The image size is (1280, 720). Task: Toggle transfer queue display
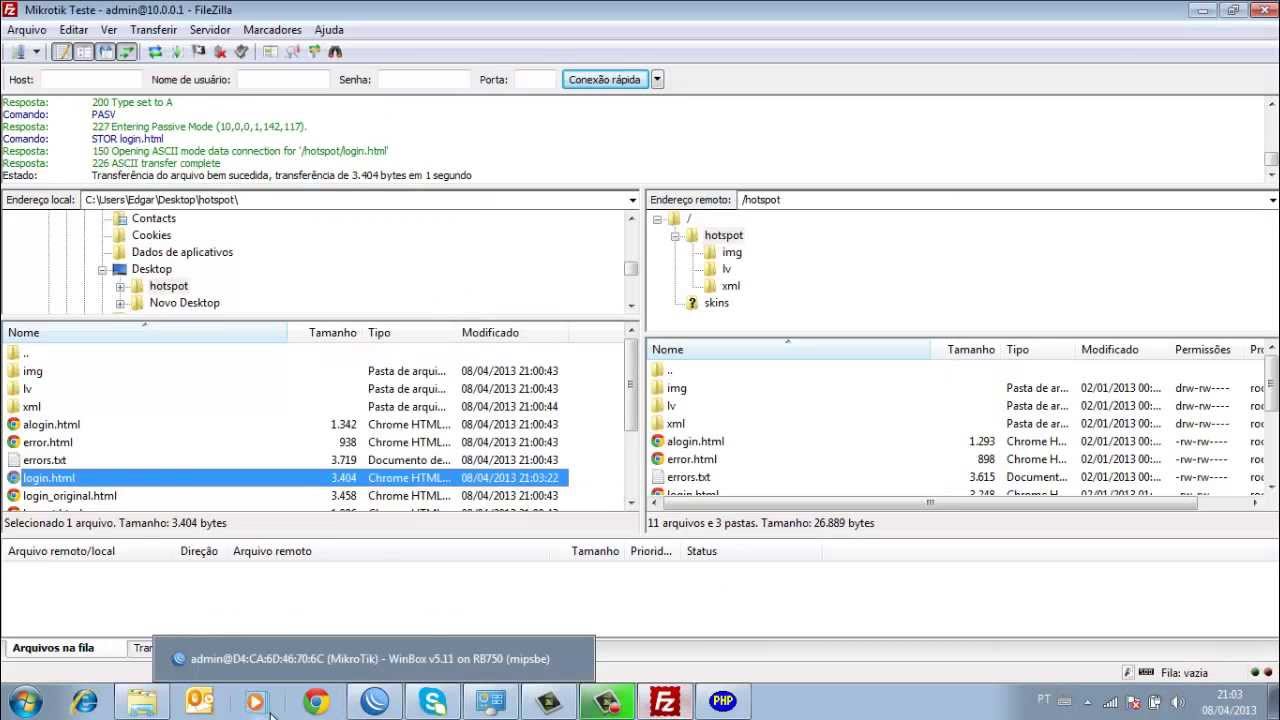point(127,52)
